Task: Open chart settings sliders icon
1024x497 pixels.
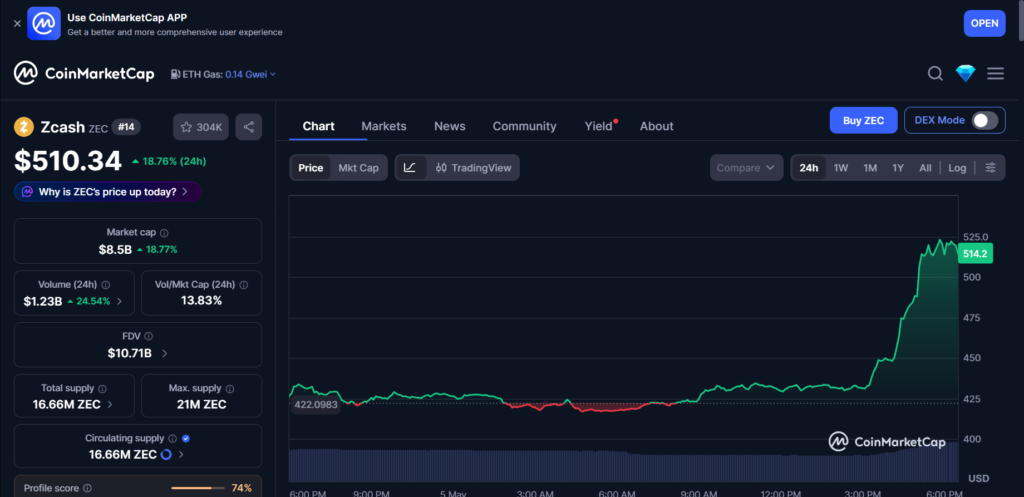Action: click(991, 168)
